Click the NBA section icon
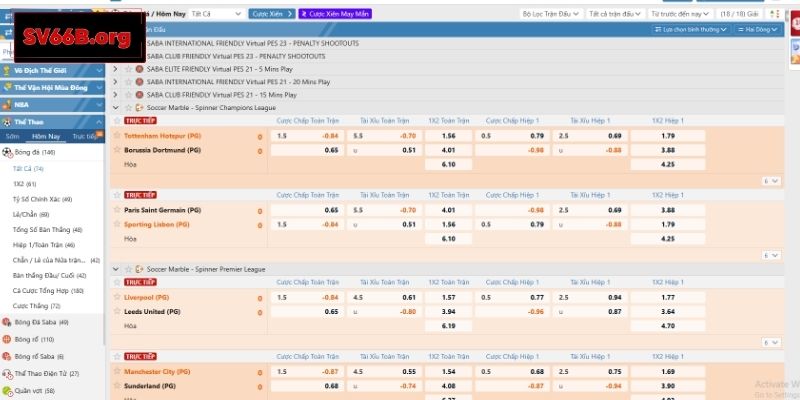 point(8,104)
